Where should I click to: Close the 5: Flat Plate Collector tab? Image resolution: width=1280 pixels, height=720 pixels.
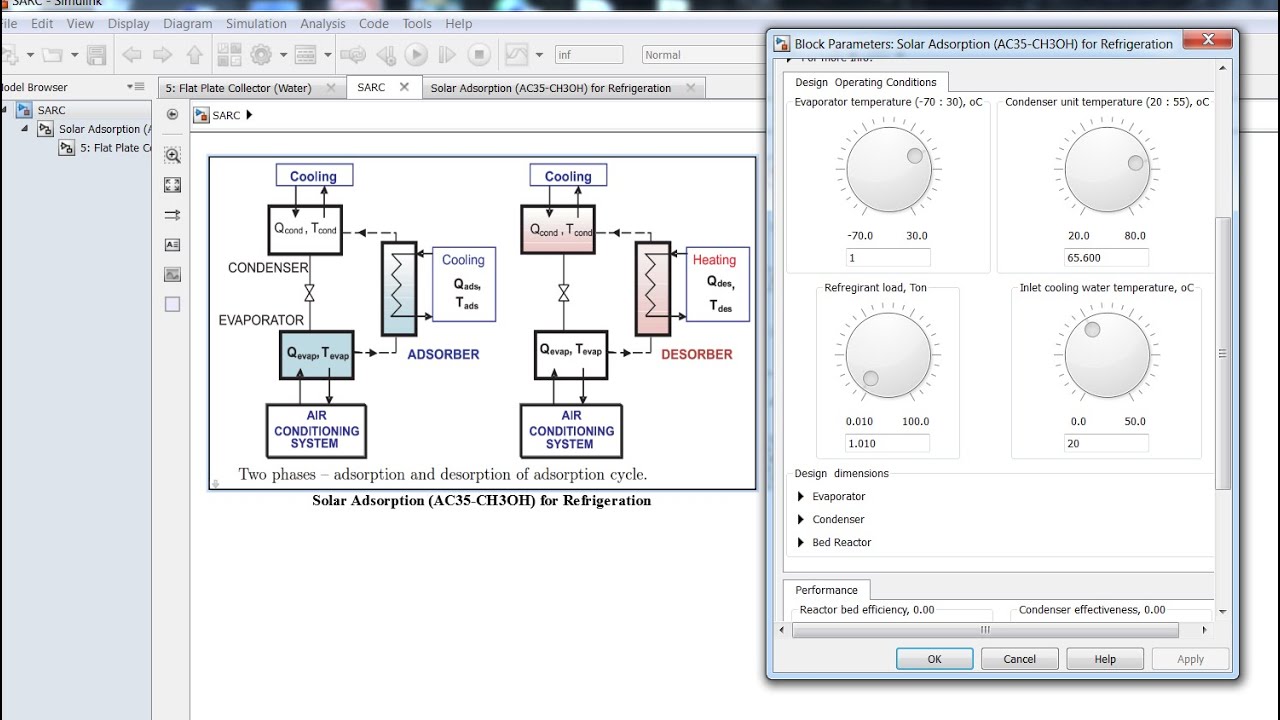(331, 87)
